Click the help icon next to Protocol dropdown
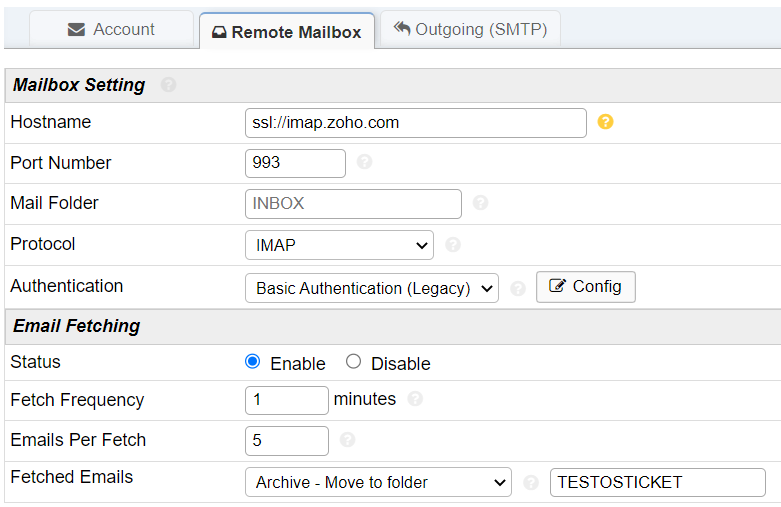 [x=452, y=244]
